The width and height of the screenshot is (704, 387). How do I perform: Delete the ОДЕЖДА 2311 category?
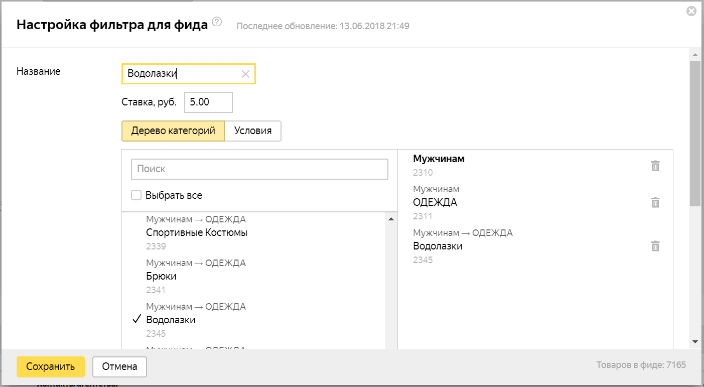(x=655, y=202)
